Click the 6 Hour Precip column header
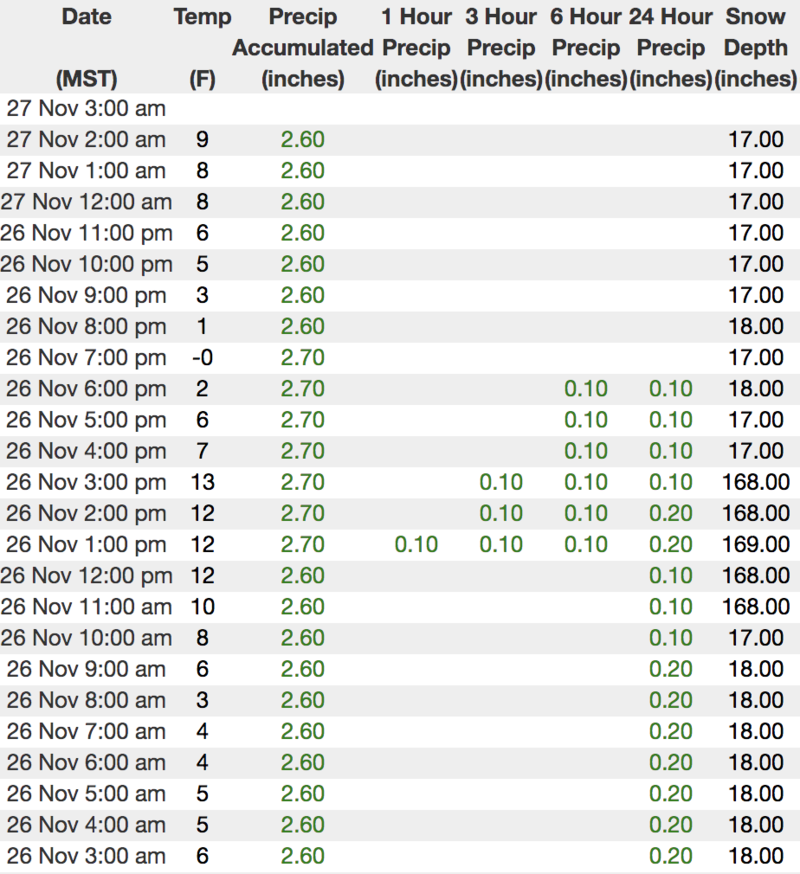 pos(586,48)
